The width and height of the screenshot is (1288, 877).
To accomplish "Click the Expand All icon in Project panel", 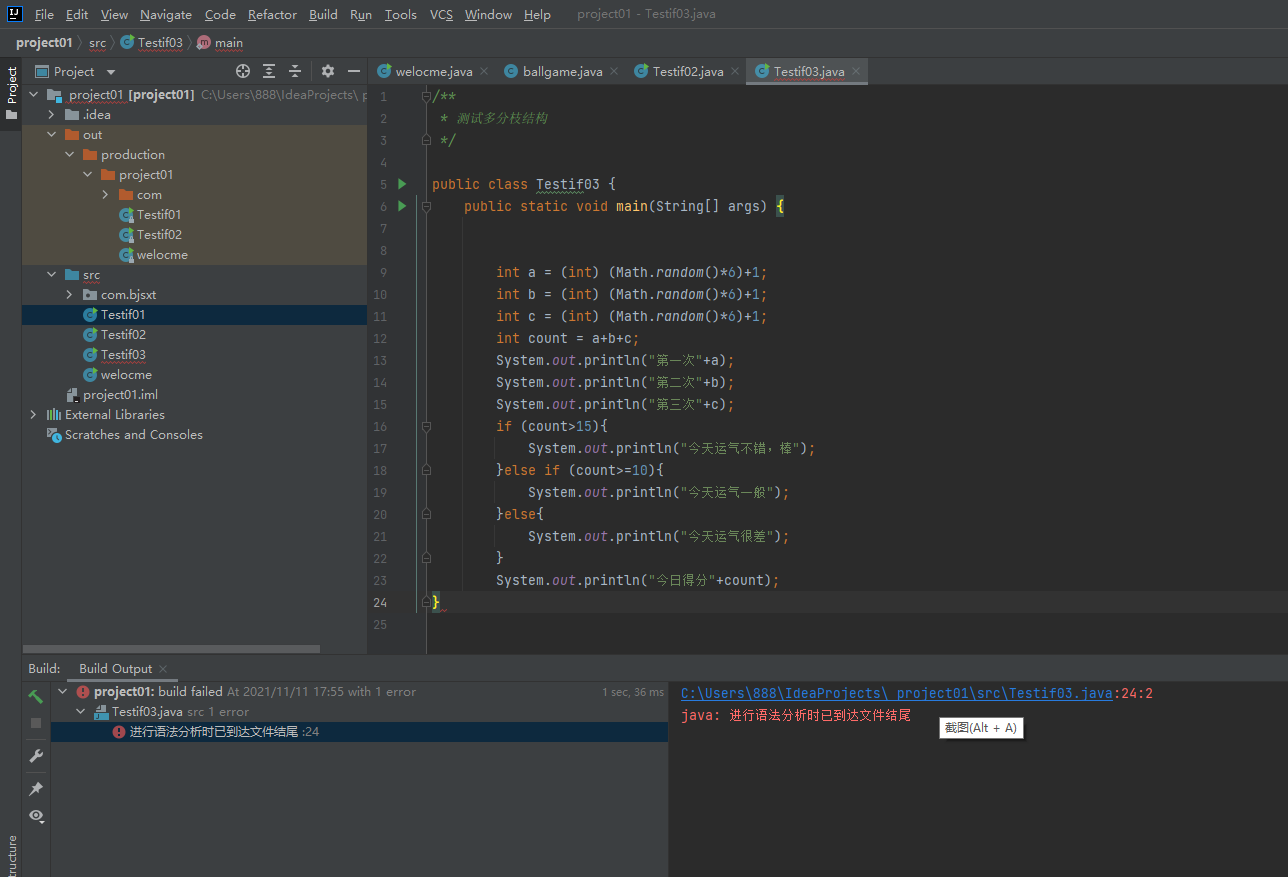I will (269, 71).
